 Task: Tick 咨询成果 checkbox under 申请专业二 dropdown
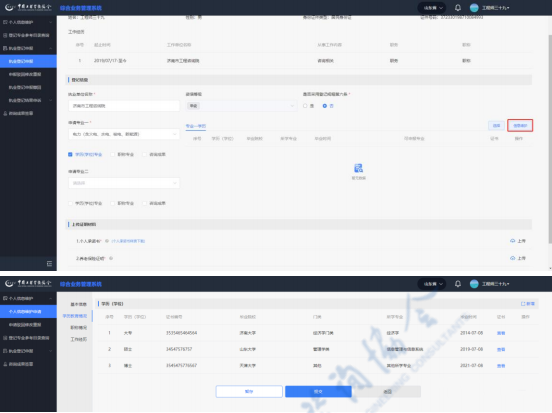144,203
